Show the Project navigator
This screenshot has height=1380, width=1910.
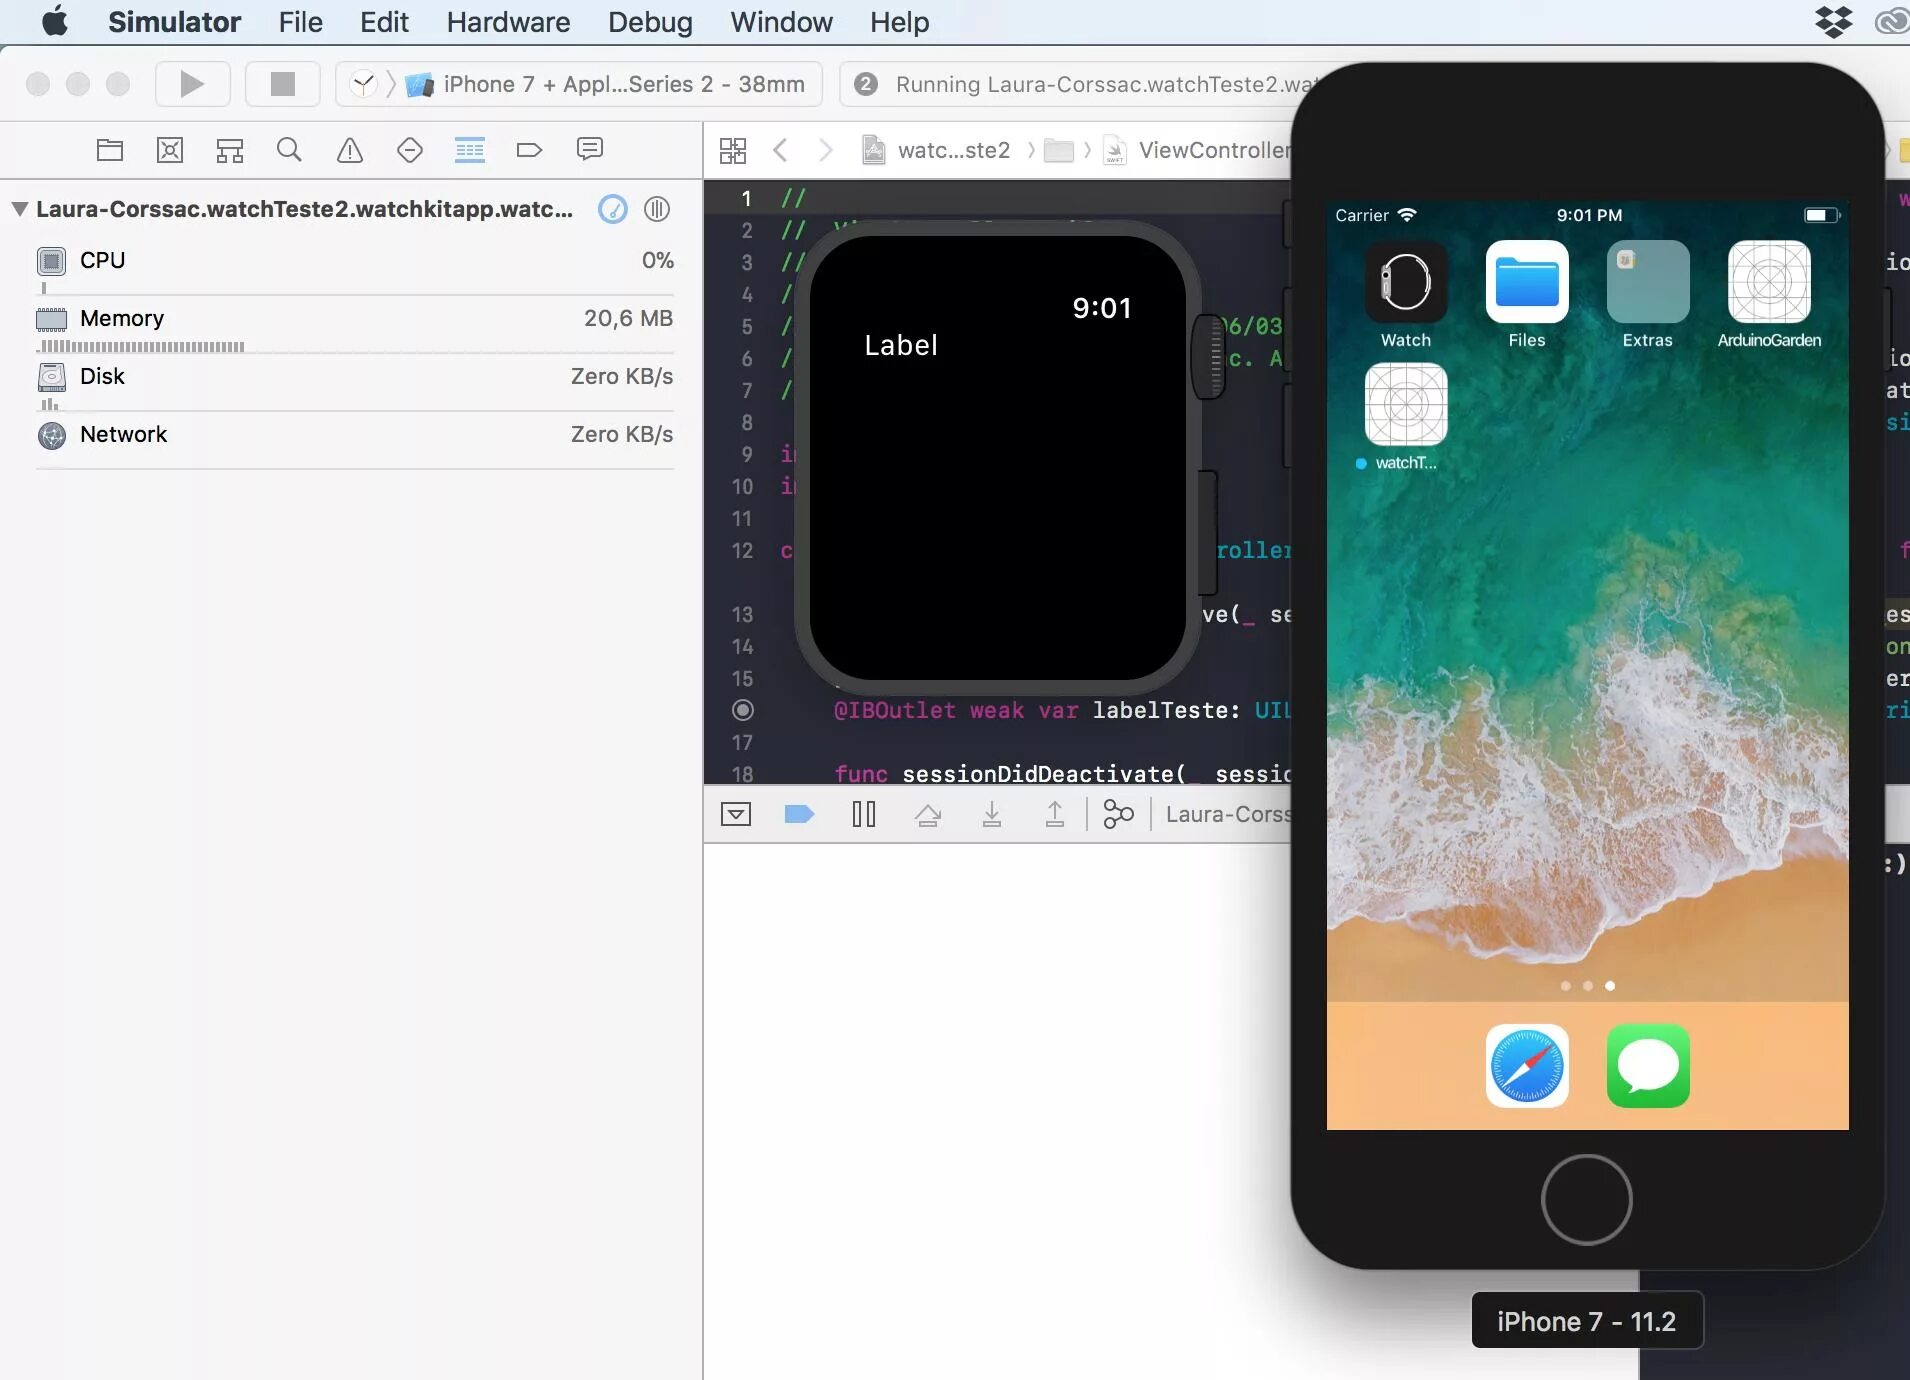(x=110, y=150)
